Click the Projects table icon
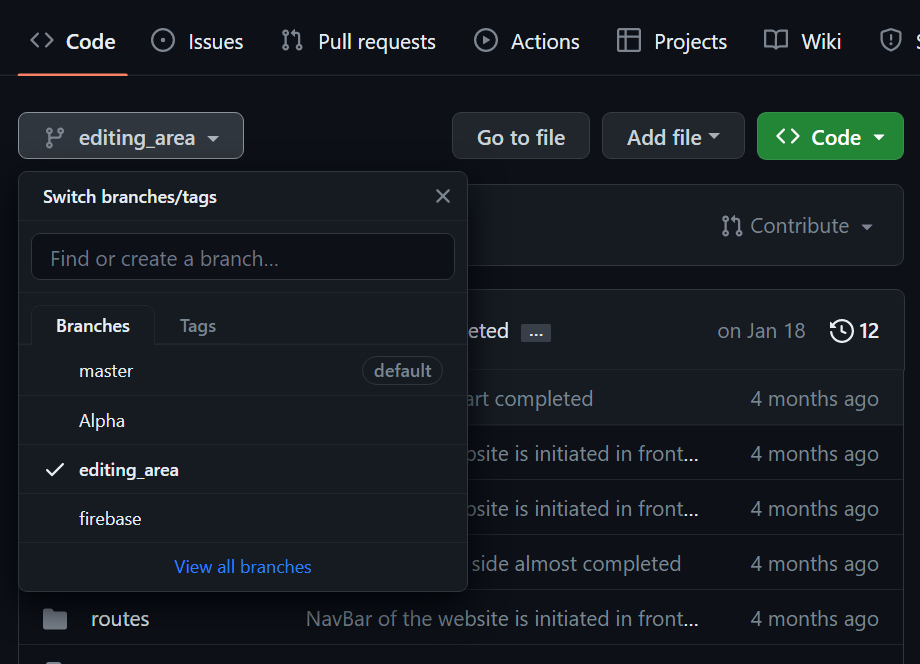 pos(629,41)
